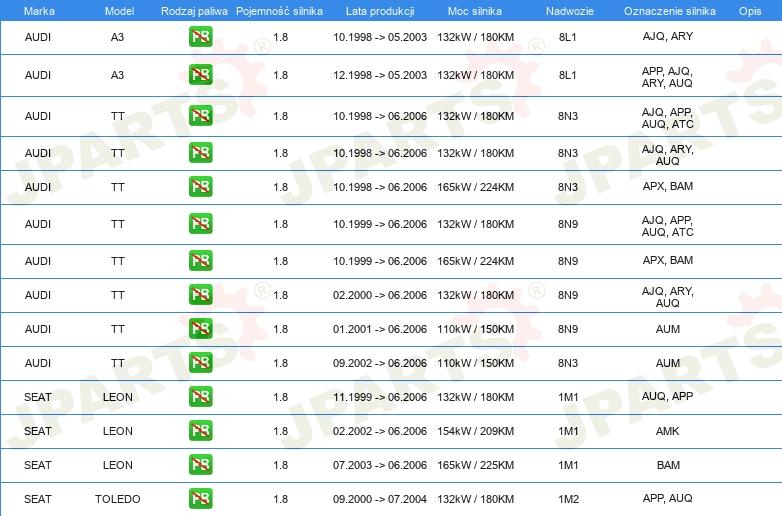Click fuel icon in SEAT LEON 11.1999 row

pos(200,397)
